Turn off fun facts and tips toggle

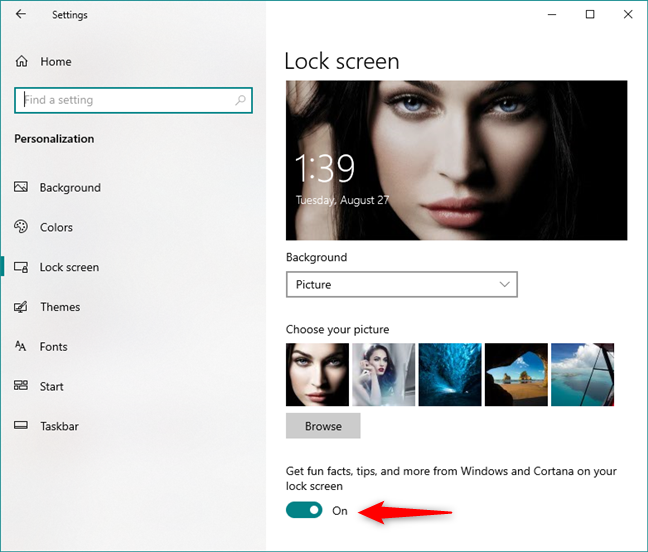click(304, 510)
